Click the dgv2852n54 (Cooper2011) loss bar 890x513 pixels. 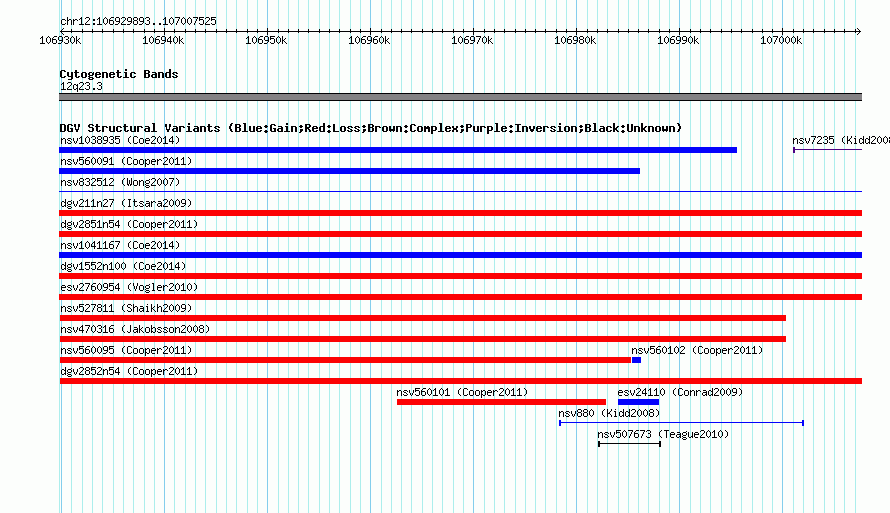(x=460, y=381)
